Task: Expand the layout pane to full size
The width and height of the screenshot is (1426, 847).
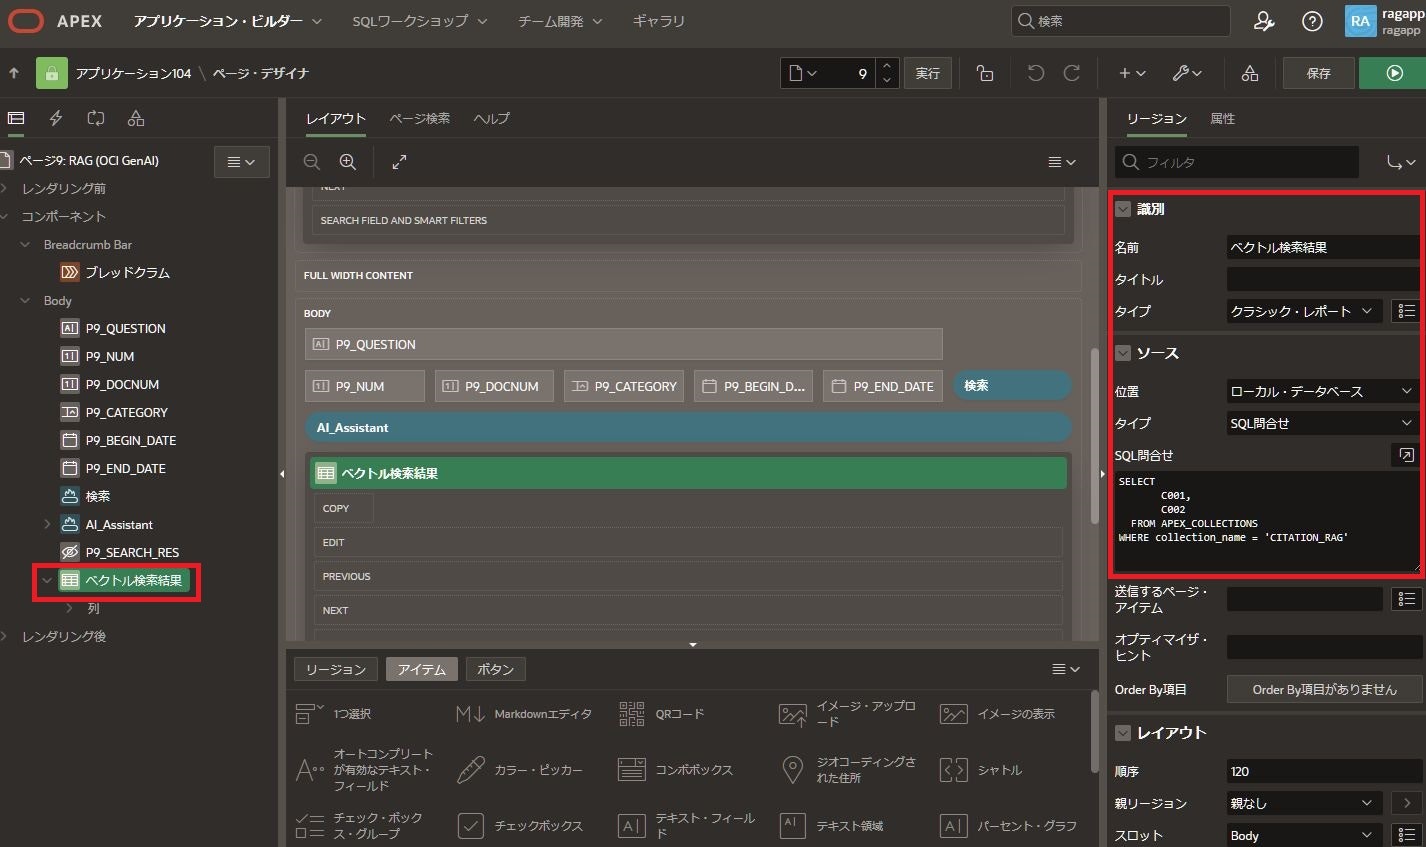Action: [399, 162]
